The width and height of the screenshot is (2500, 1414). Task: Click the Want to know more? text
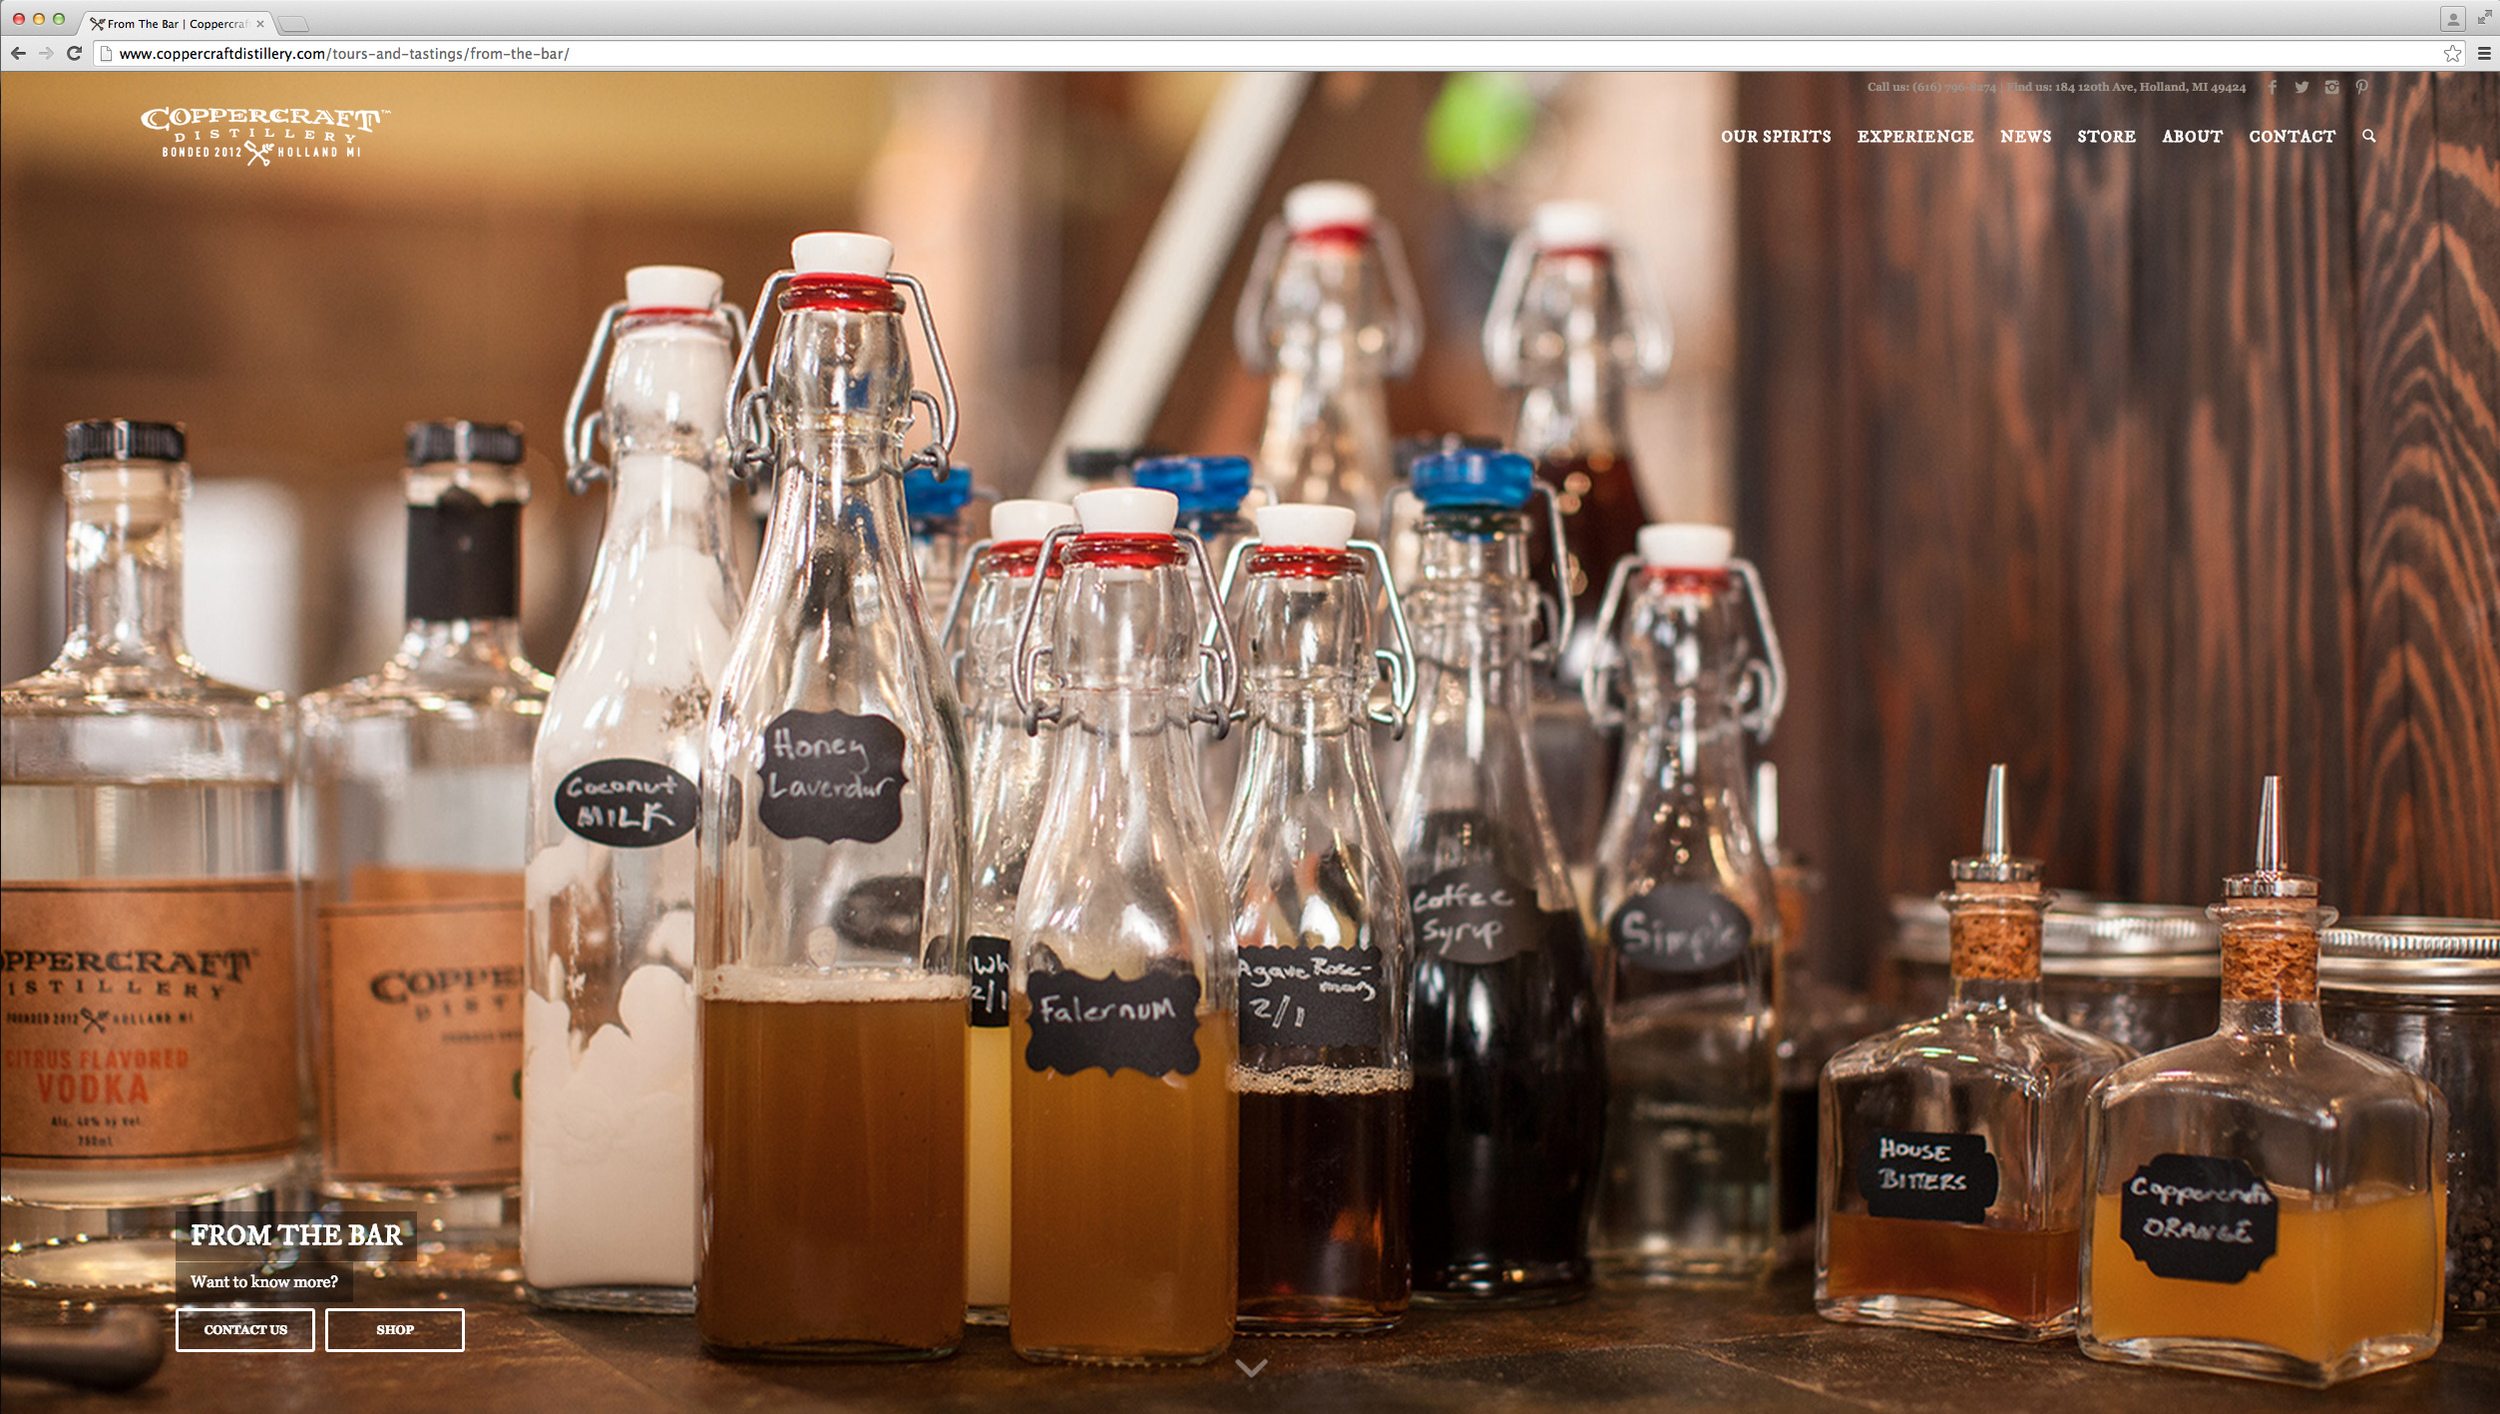[x=264, y=1282]
